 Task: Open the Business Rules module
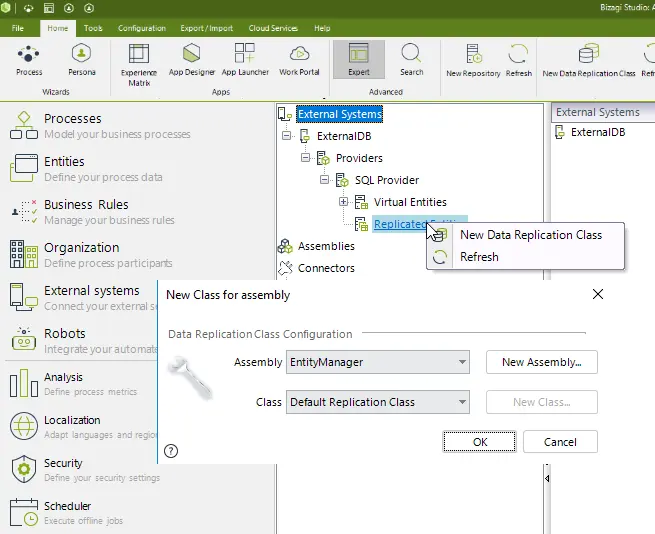(x=92, y=211)
